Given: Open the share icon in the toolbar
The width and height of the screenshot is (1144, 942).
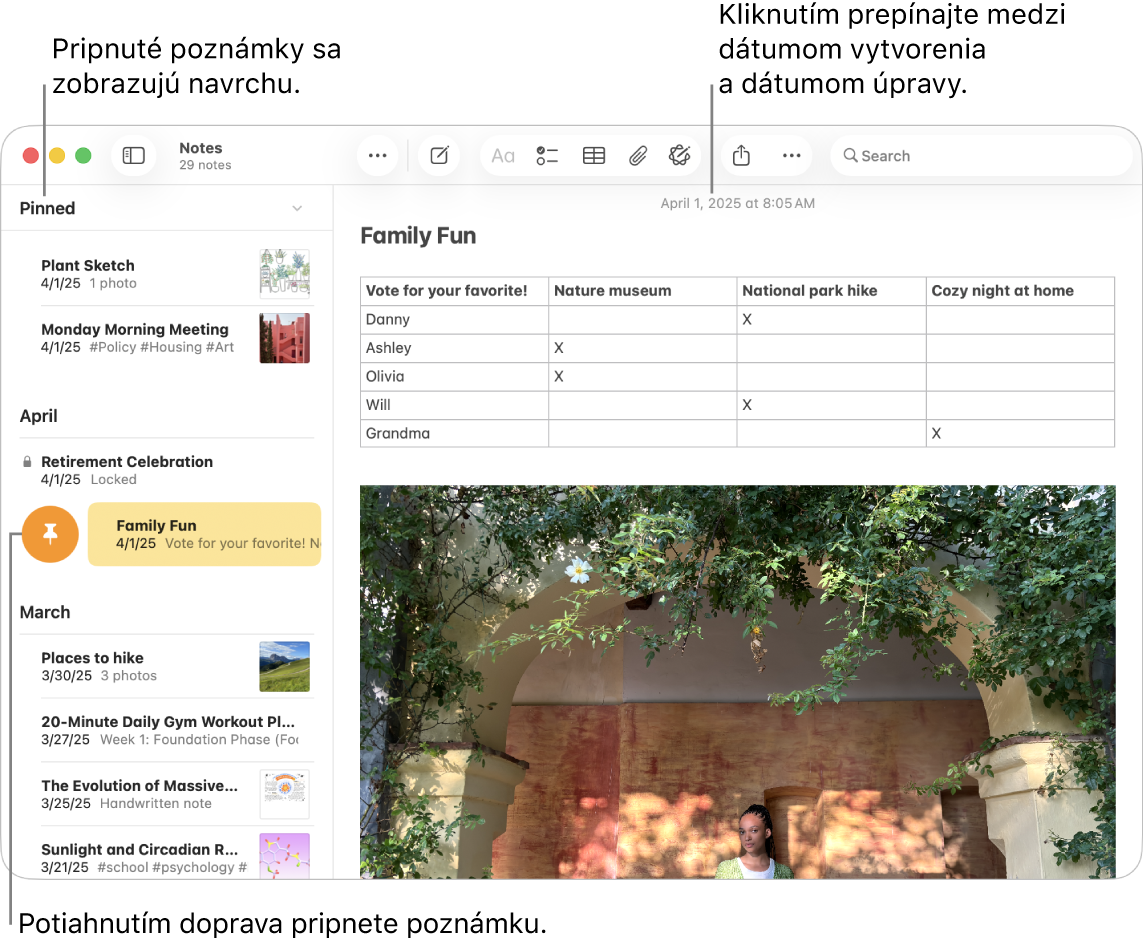Looking at the screenshot, I should [741, 156].
